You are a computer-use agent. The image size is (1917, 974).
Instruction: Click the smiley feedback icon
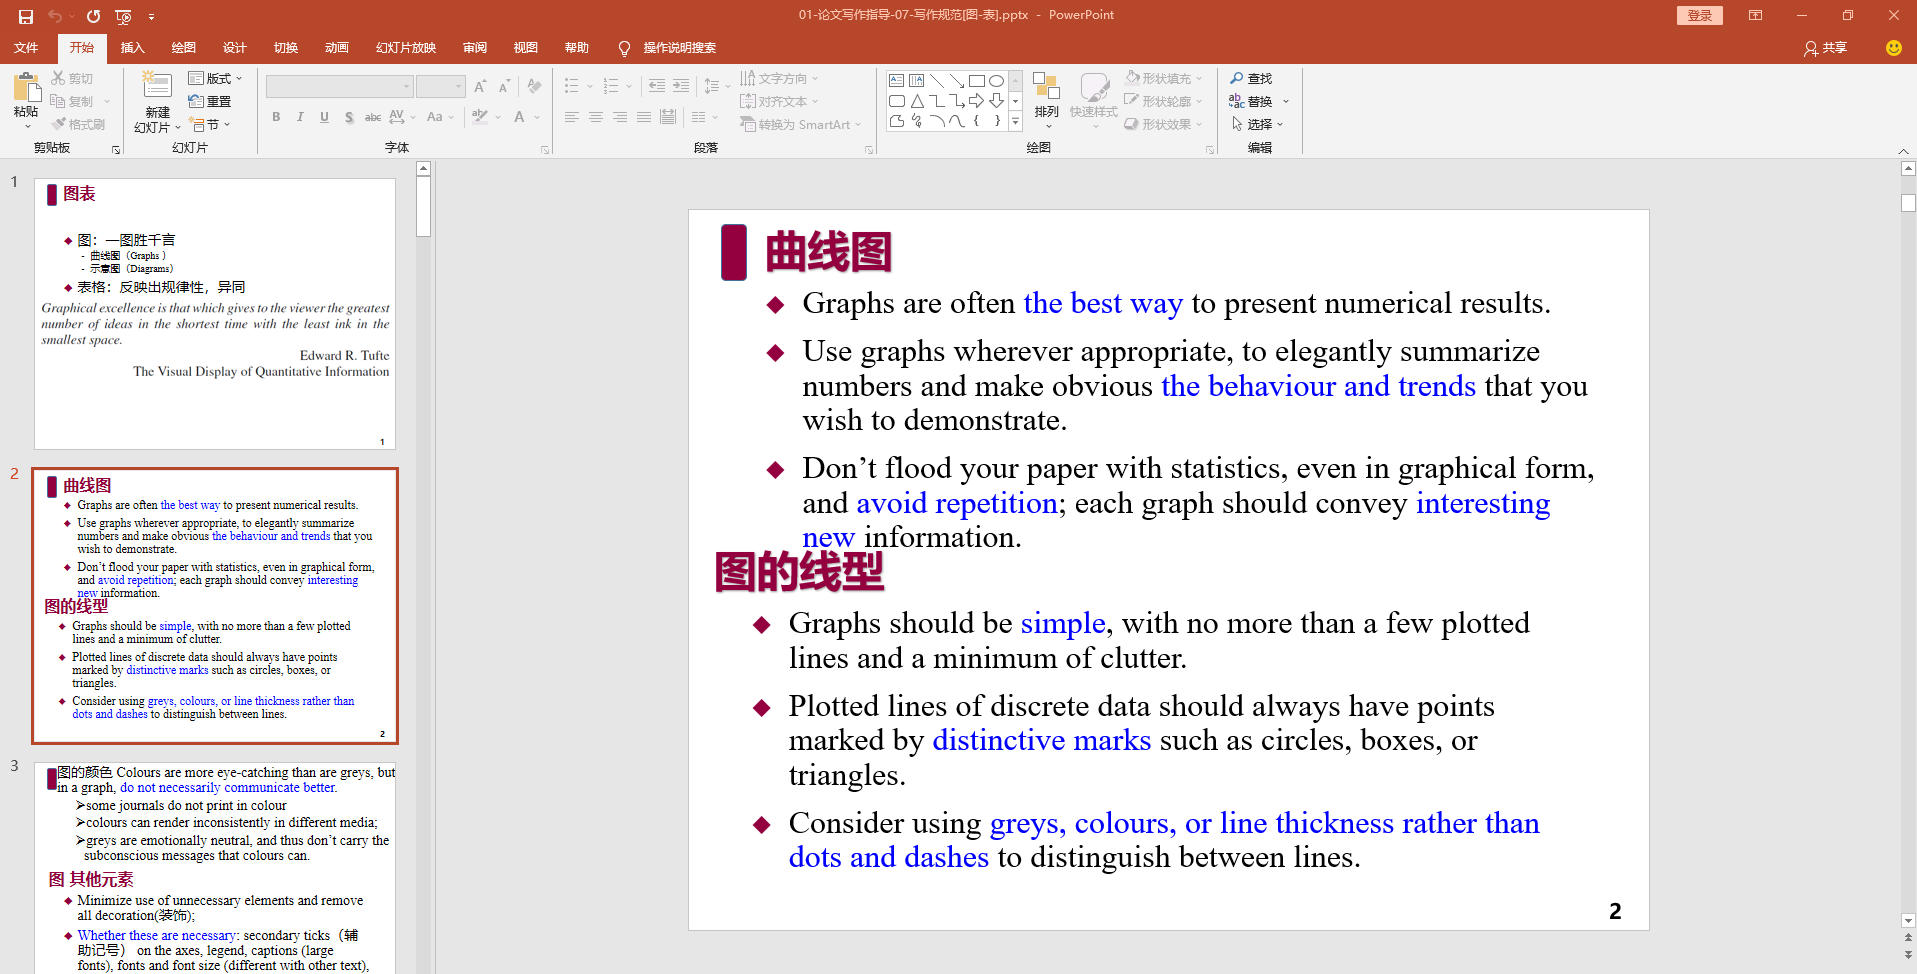[x=1893, y=48]
